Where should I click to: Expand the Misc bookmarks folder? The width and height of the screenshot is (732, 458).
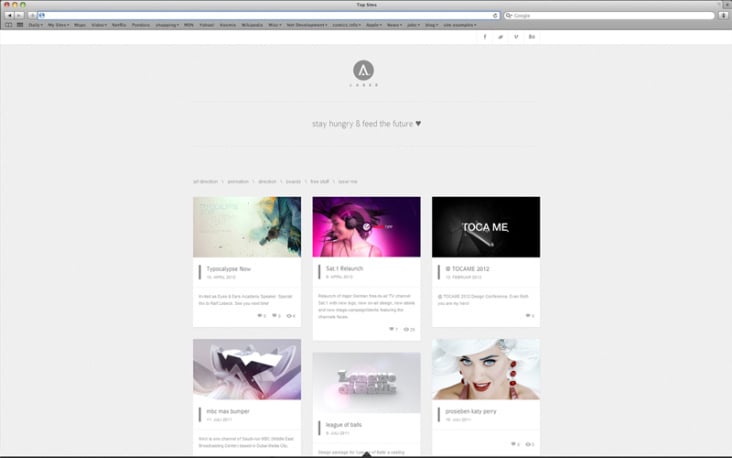(x=274, y=25)
